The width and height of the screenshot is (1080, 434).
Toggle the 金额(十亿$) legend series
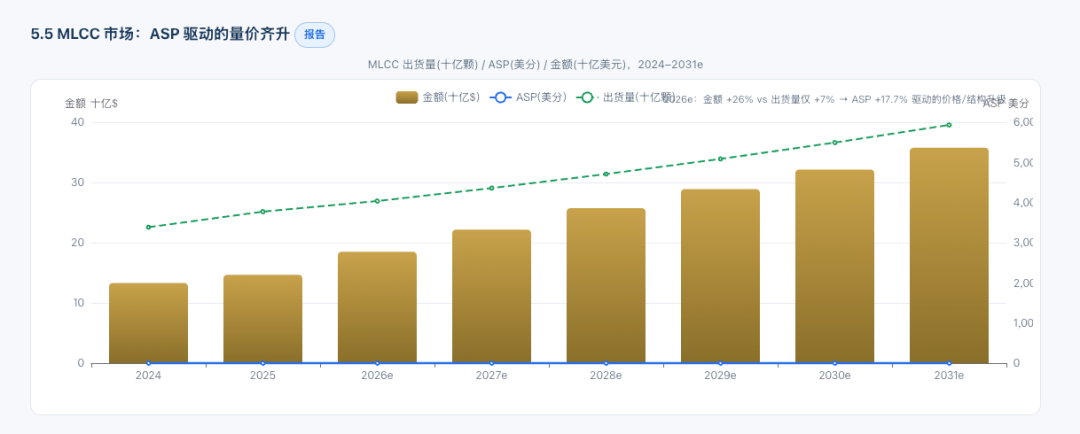pos(438,98)
